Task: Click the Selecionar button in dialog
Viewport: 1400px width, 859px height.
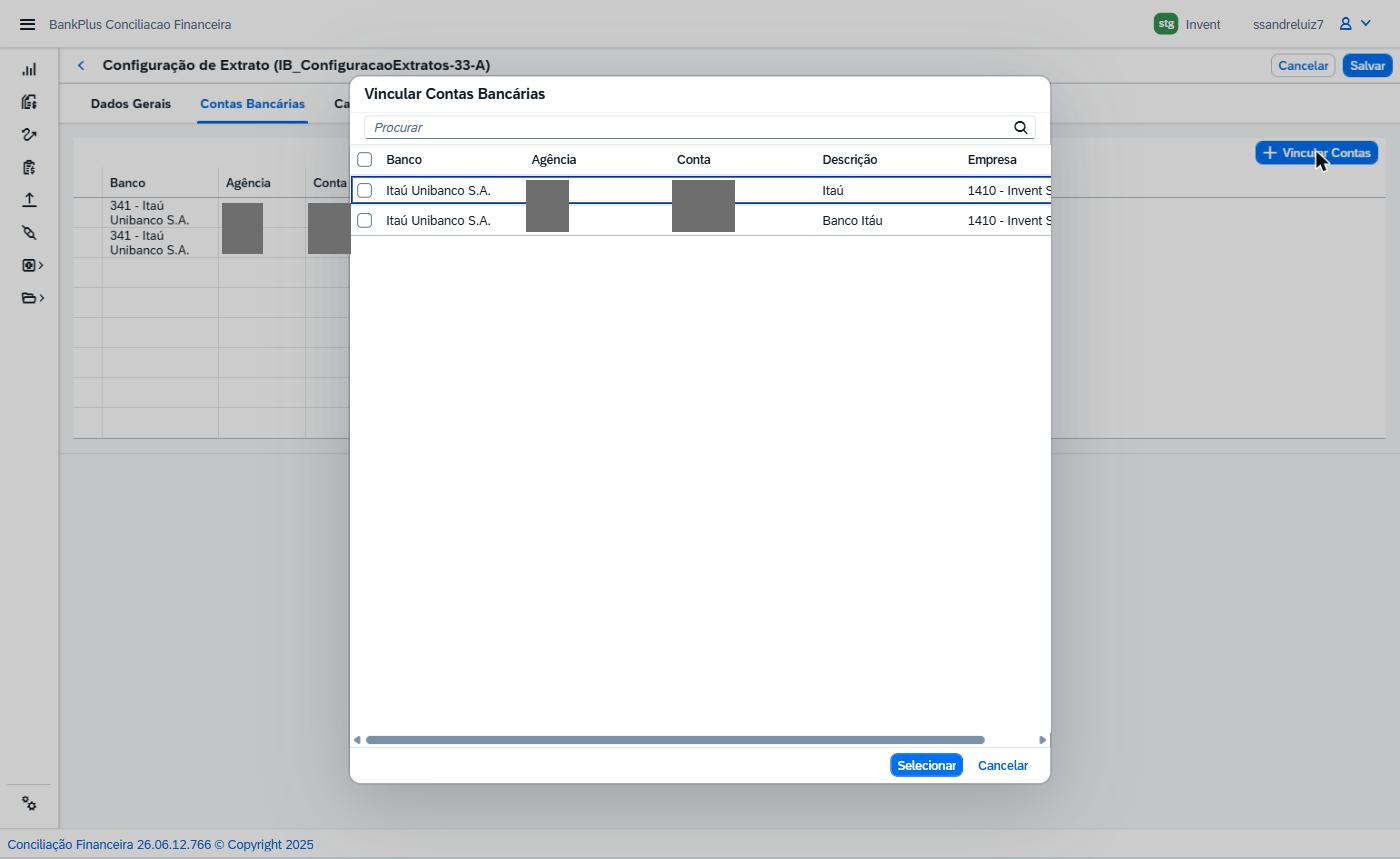Action: [x=926, y=765]
